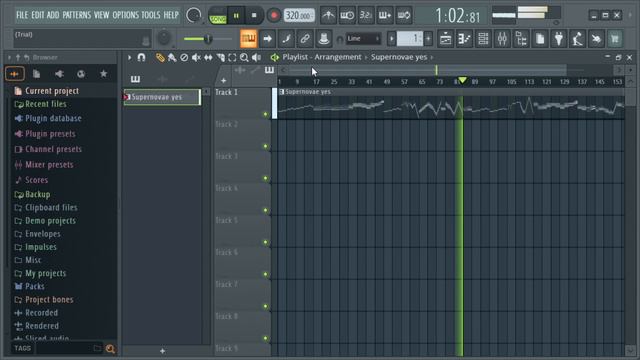Viewport: 640px width, 360px height.
Task: Toggle the playlist magnet snap icon
Action: click(x=141, y=58)
